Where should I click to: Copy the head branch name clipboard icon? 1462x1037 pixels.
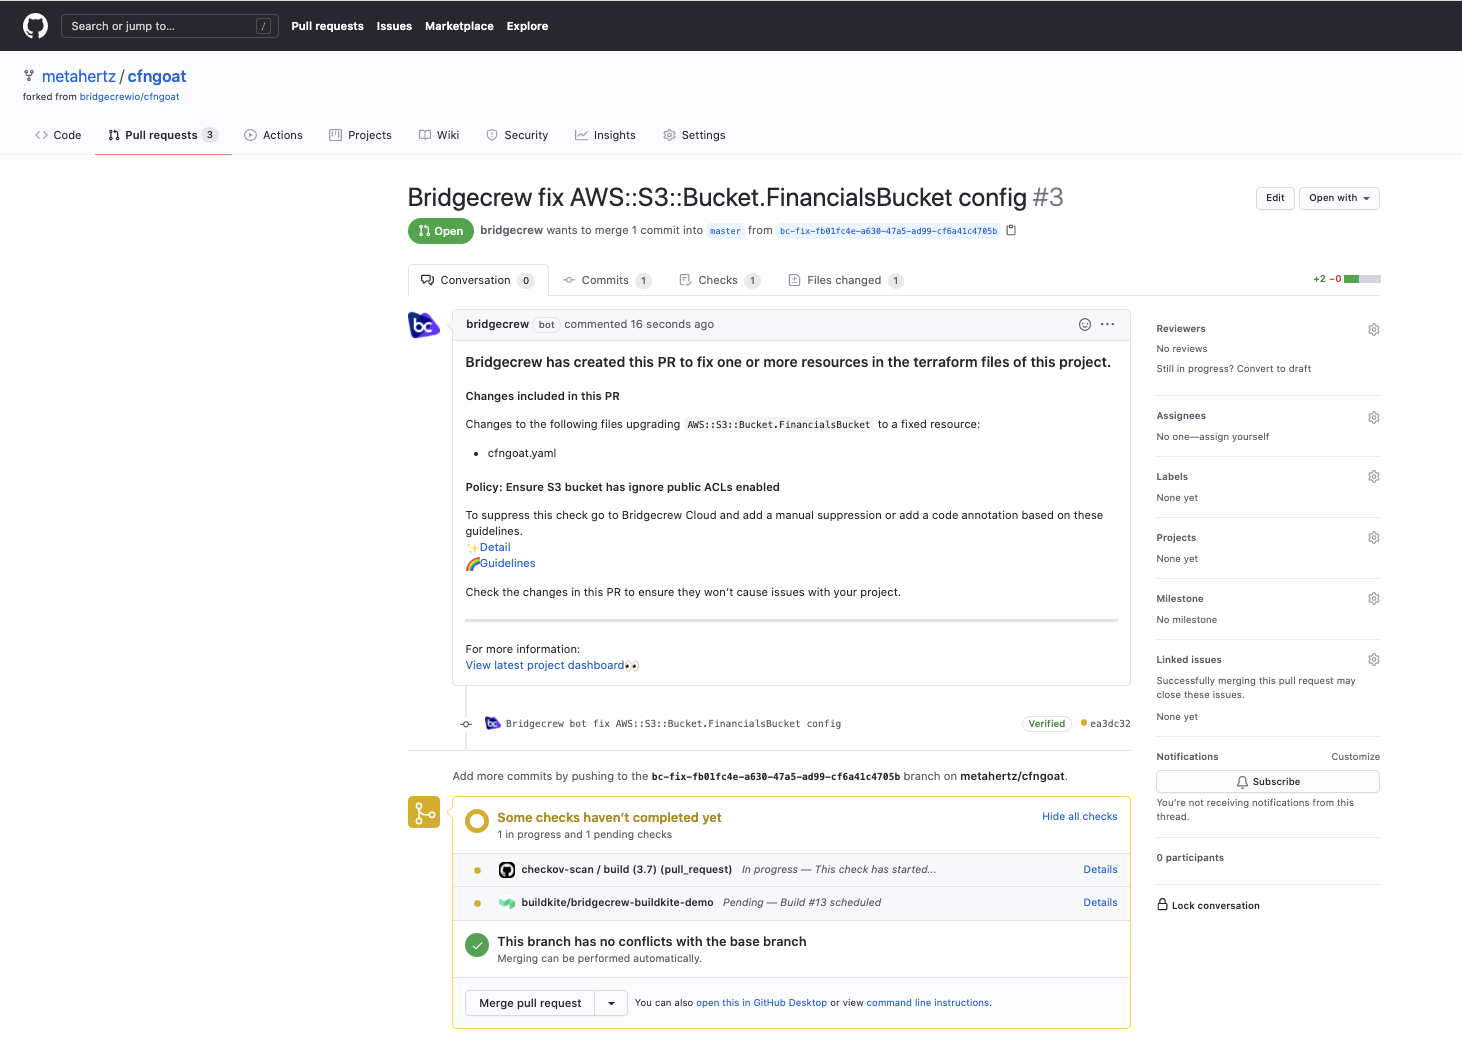(1011, 230)
